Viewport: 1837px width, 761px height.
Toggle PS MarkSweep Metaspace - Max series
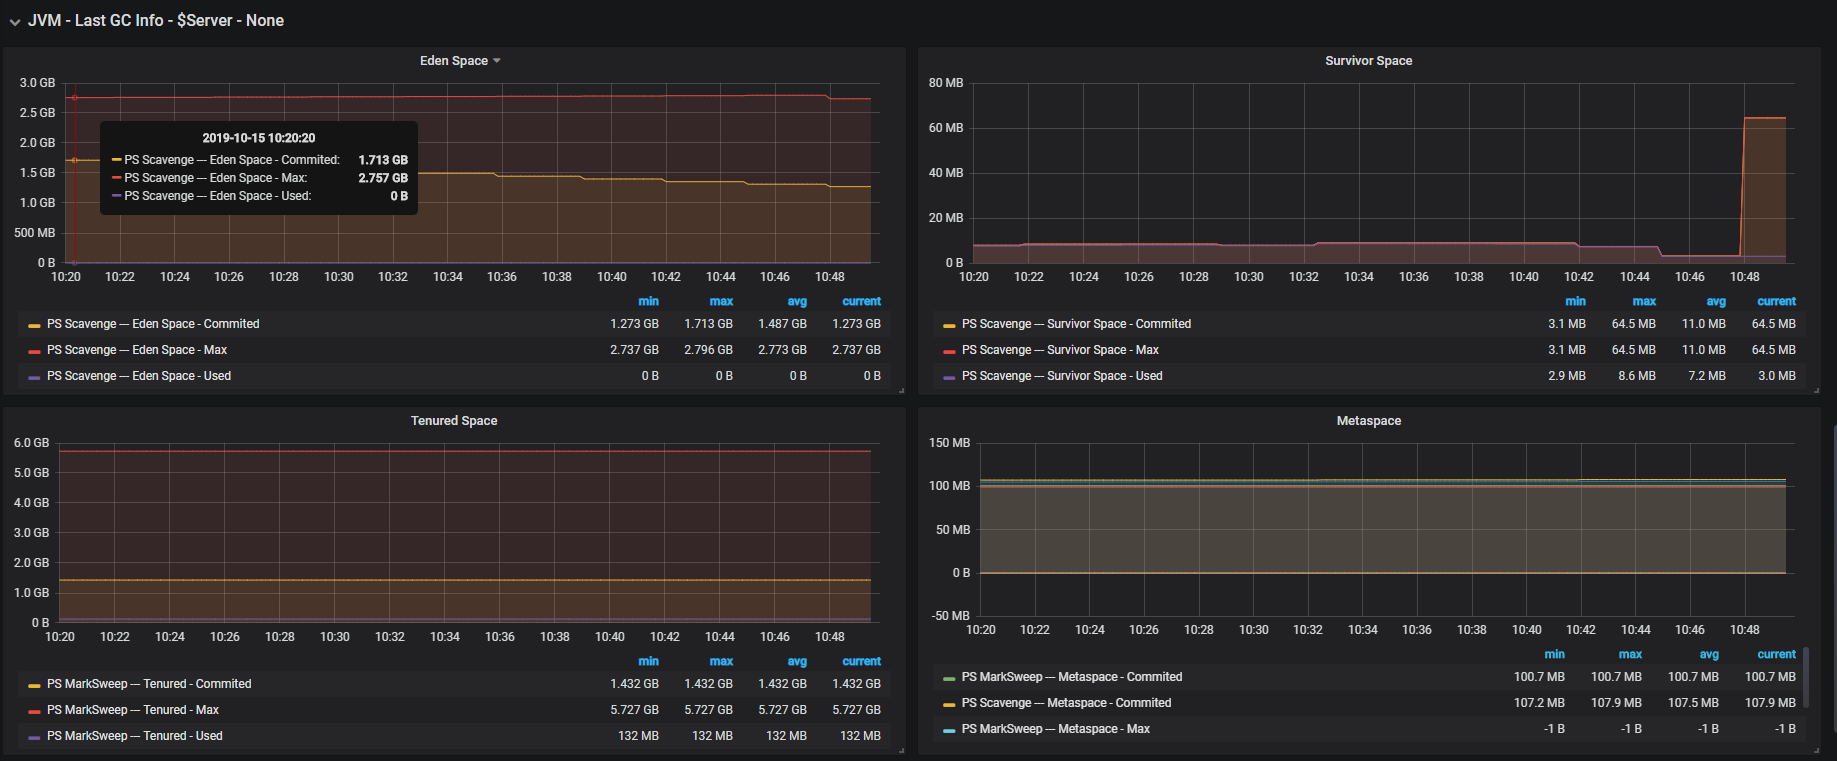(1056, 729)
